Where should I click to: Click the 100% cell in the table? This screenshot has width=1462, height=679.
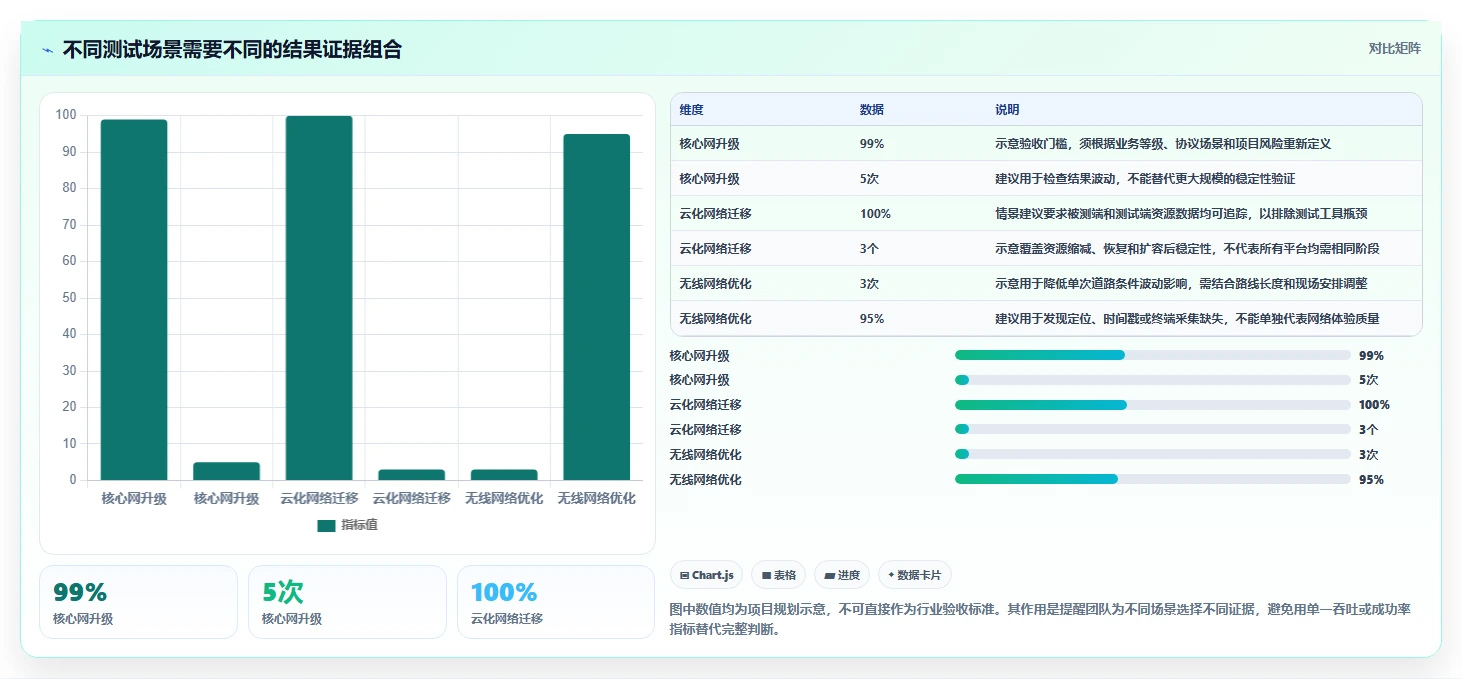pos(875,214)
